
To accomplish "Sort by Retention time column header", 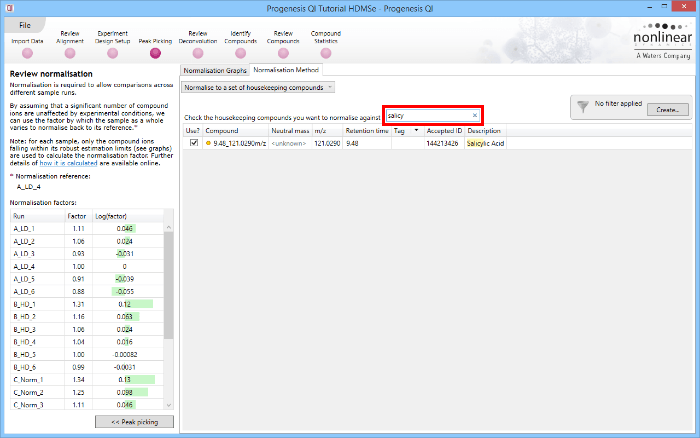I will tap(367, 131).
